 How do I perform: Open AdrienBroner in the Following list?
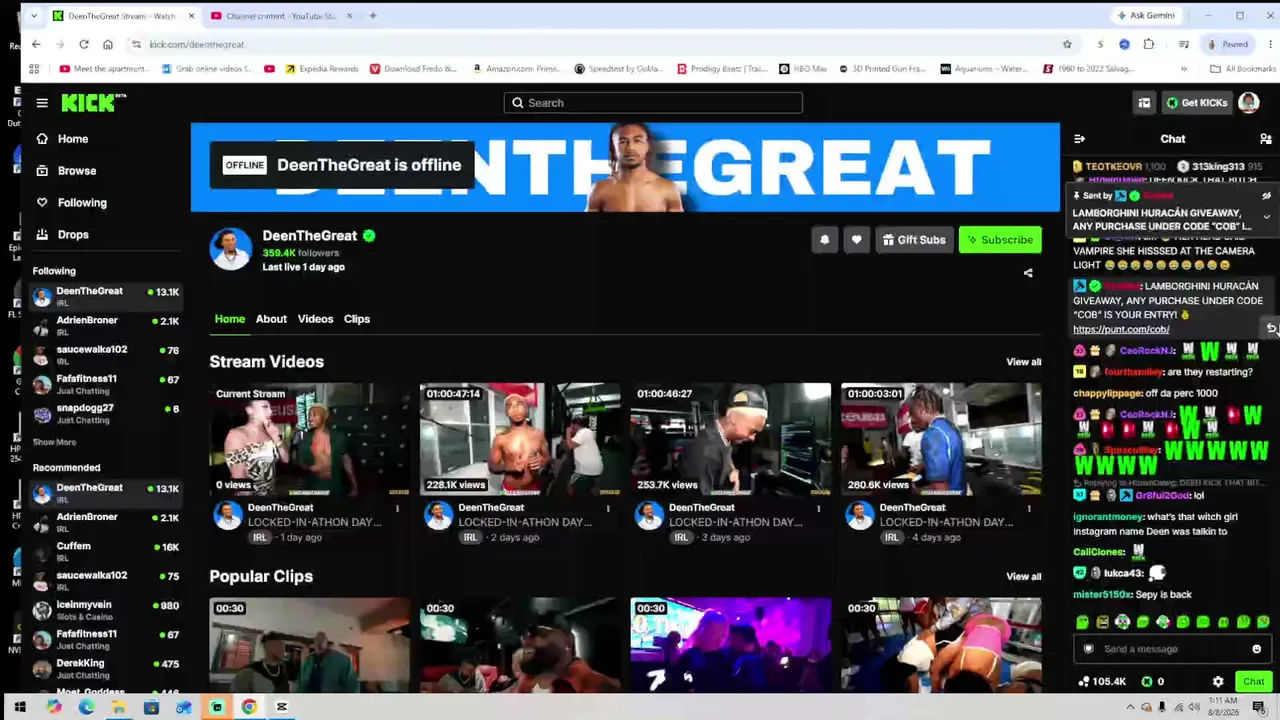(105, 326)
